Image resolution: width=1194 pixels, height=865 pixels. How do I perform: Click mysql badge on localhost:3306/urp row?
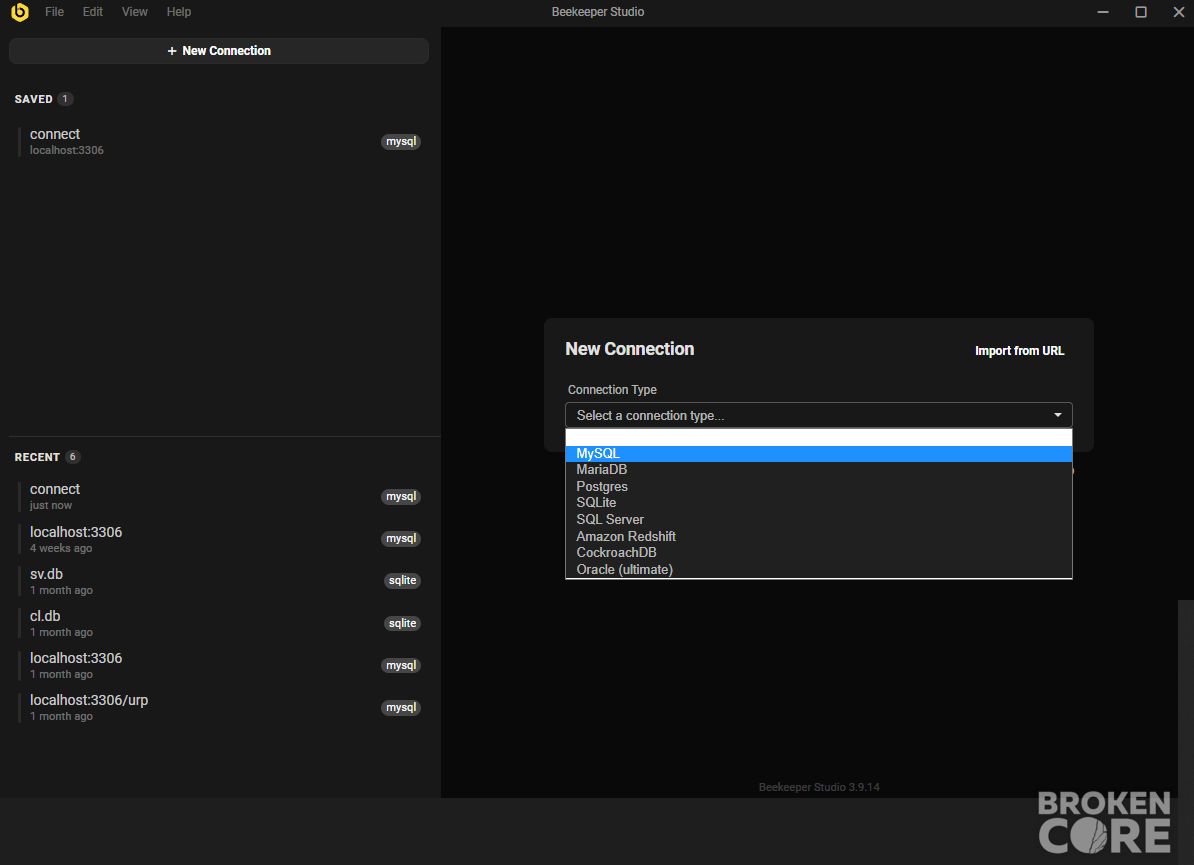click(401, 707)
